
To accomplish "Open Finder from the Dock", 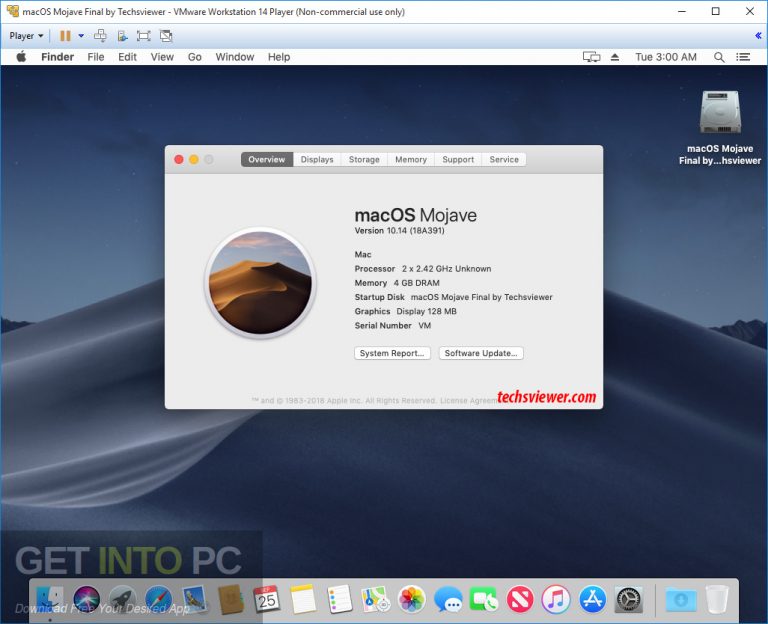I will tap(50, 599).
